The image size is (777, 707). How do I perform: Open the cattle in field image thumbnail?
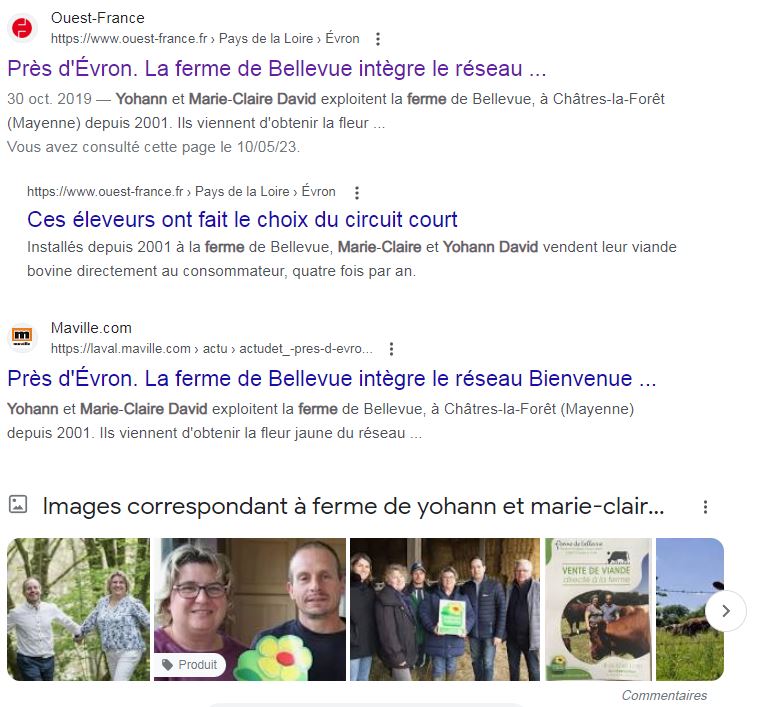(690, 609)
